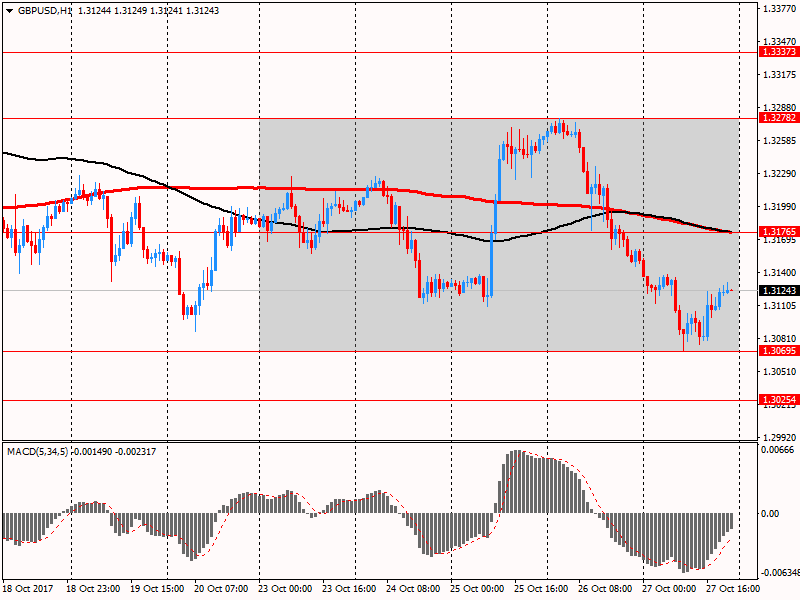Image resolution: width=800 pixels, height=600 pixels.
Task: Click the 1.33770 price scale value
Action: pos(780,8)
